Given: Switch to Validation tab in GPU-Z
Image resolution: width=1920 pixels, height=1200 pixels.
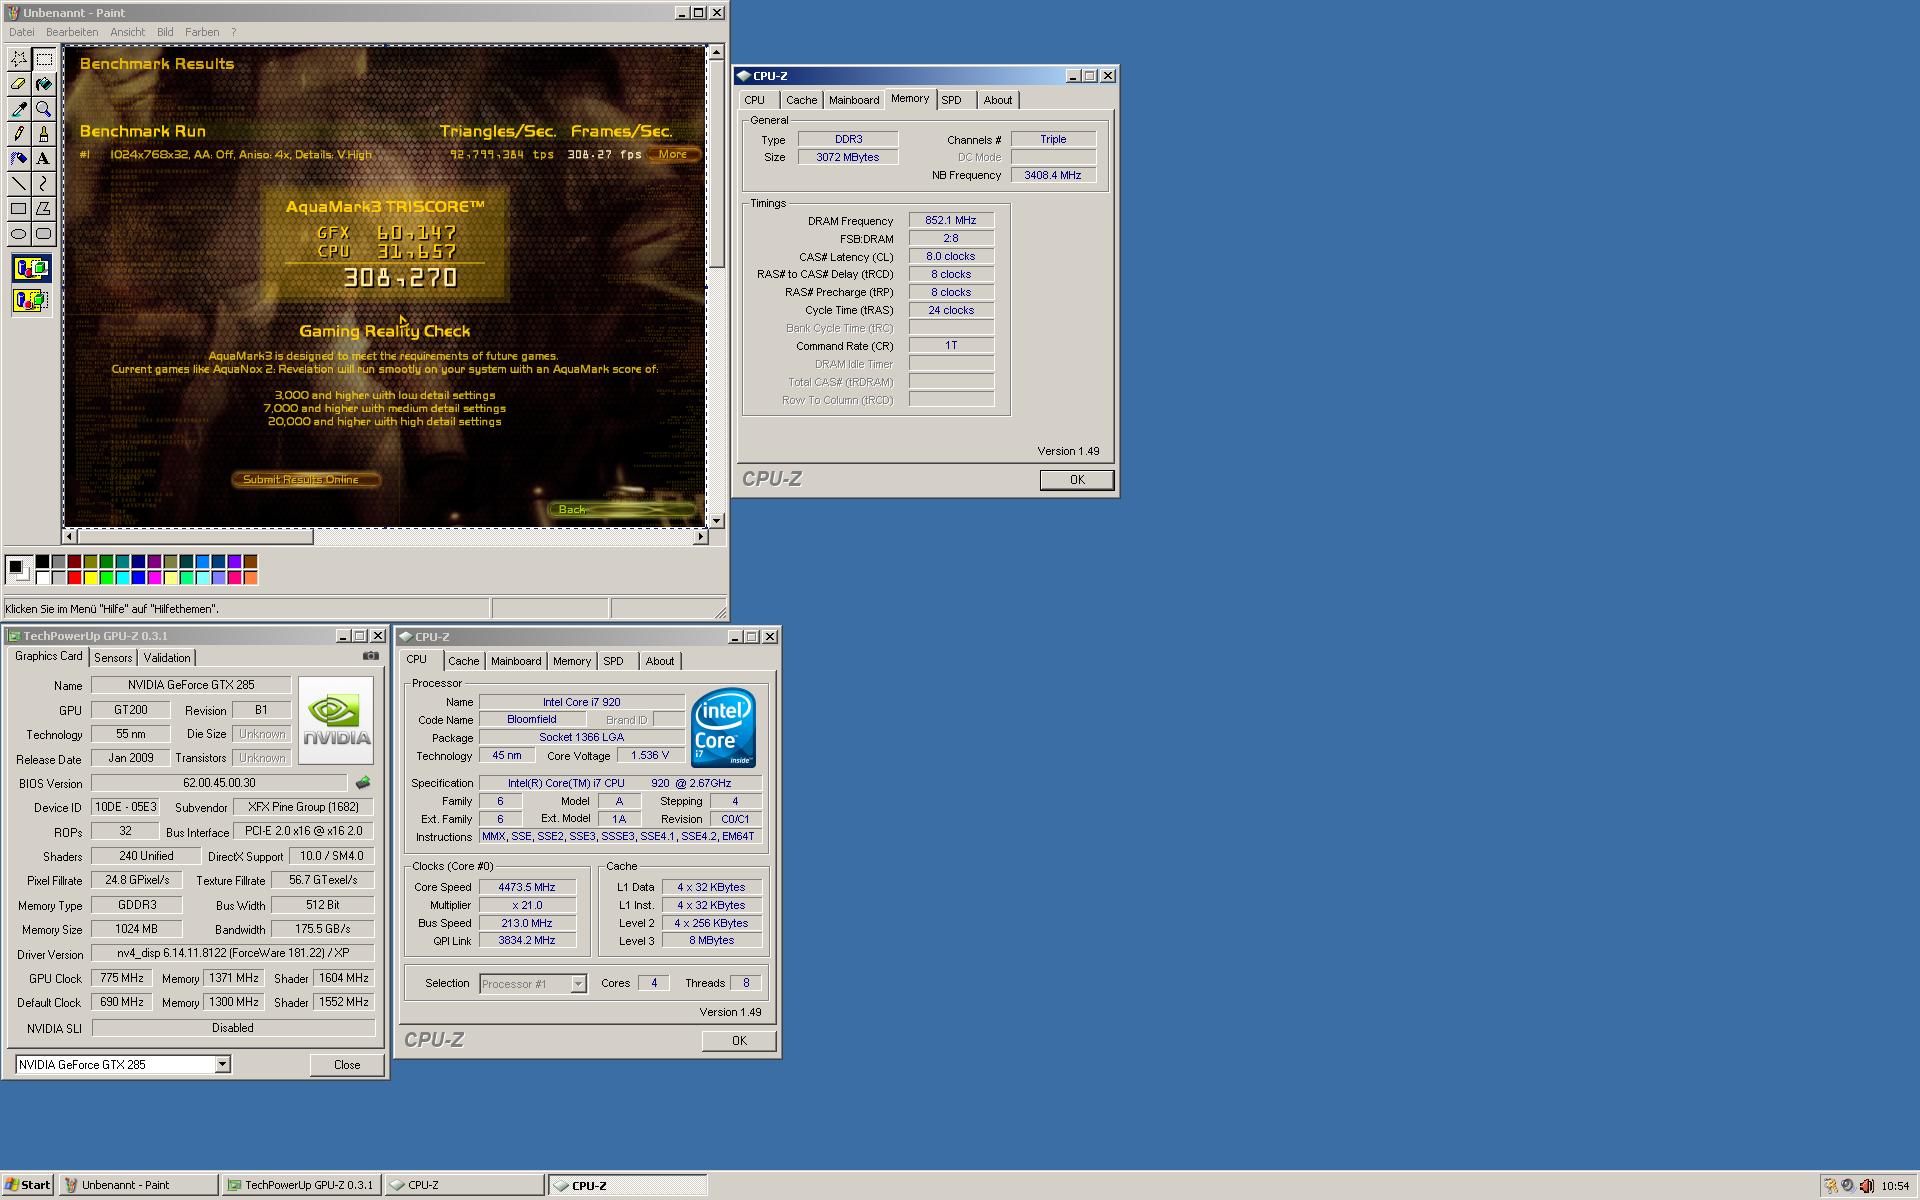Looking at the screenshot, I should tap(167, 658).
